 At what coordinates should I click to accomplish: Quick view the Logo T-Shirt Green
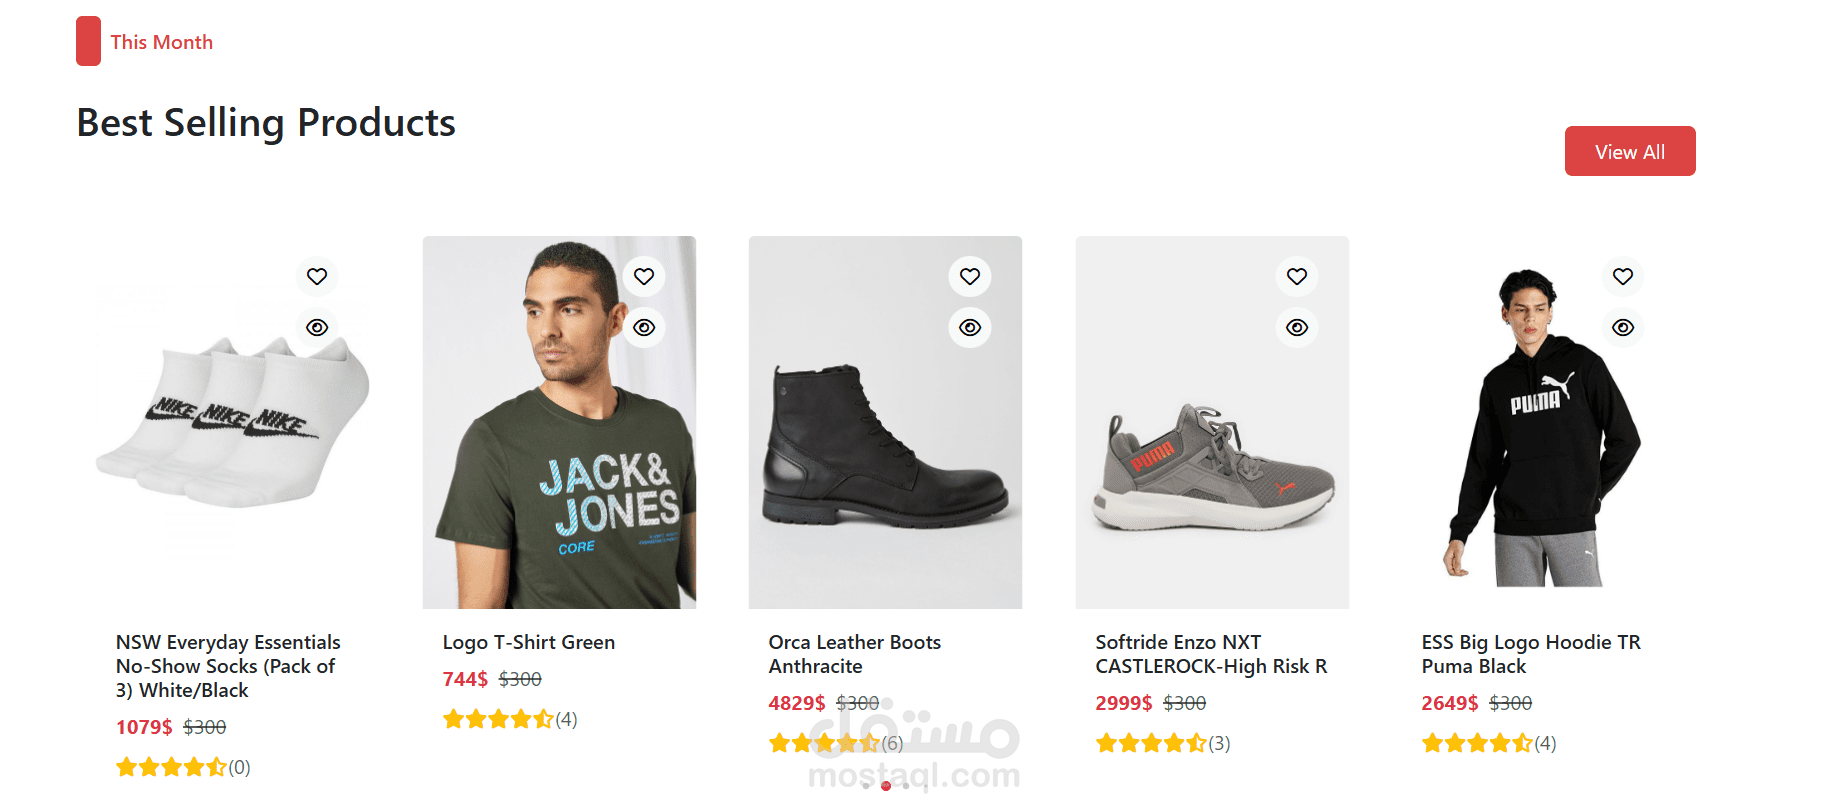point(644,327)
